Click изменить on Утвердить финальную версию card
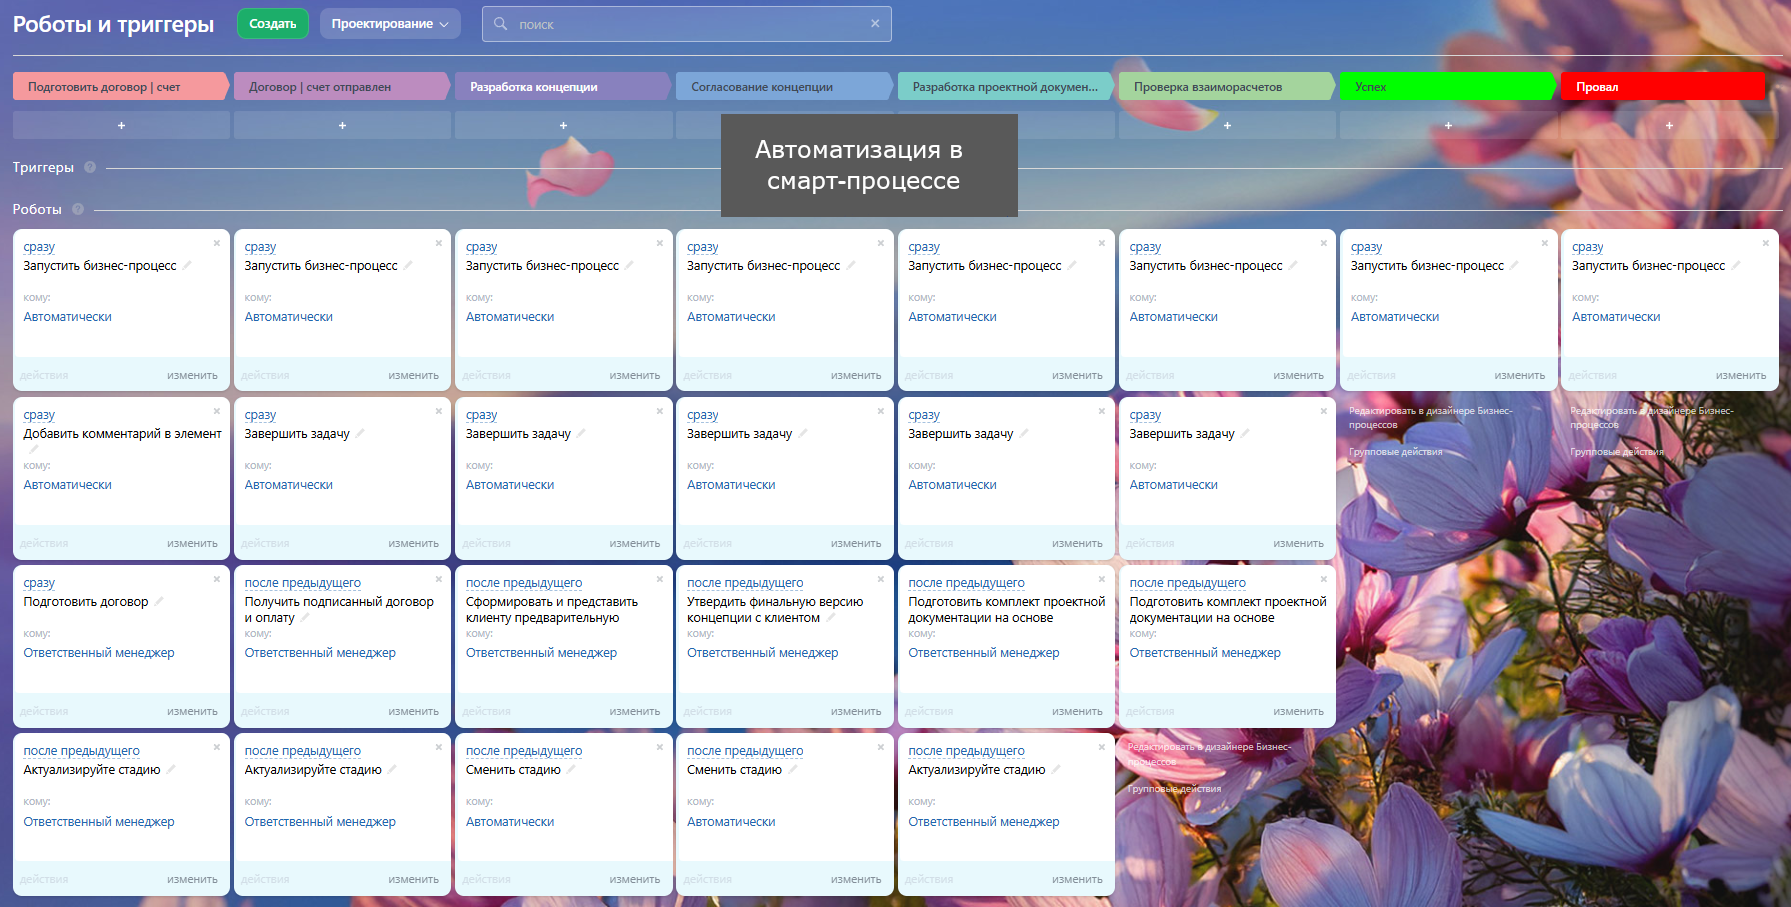Viewport: 1791px width, 907px height. pyautogui.click(x=856, y=712)
